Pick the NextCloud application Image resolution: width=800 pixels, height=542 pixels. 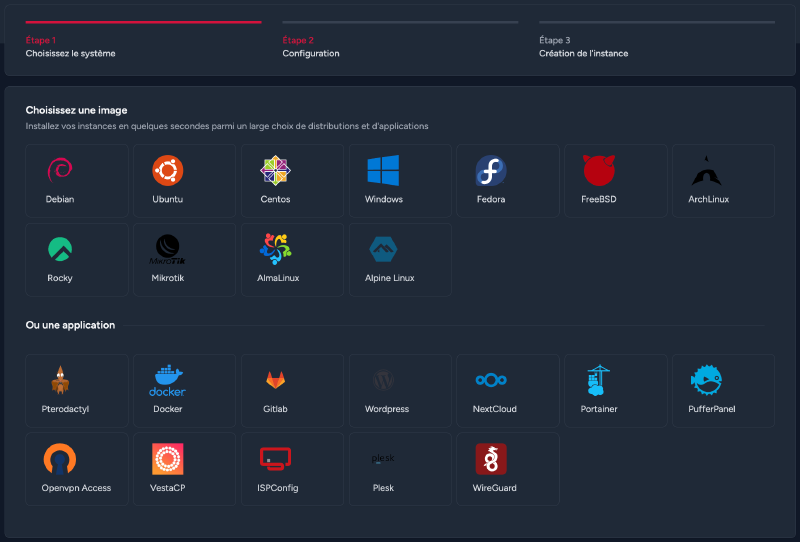coord(507,391)
